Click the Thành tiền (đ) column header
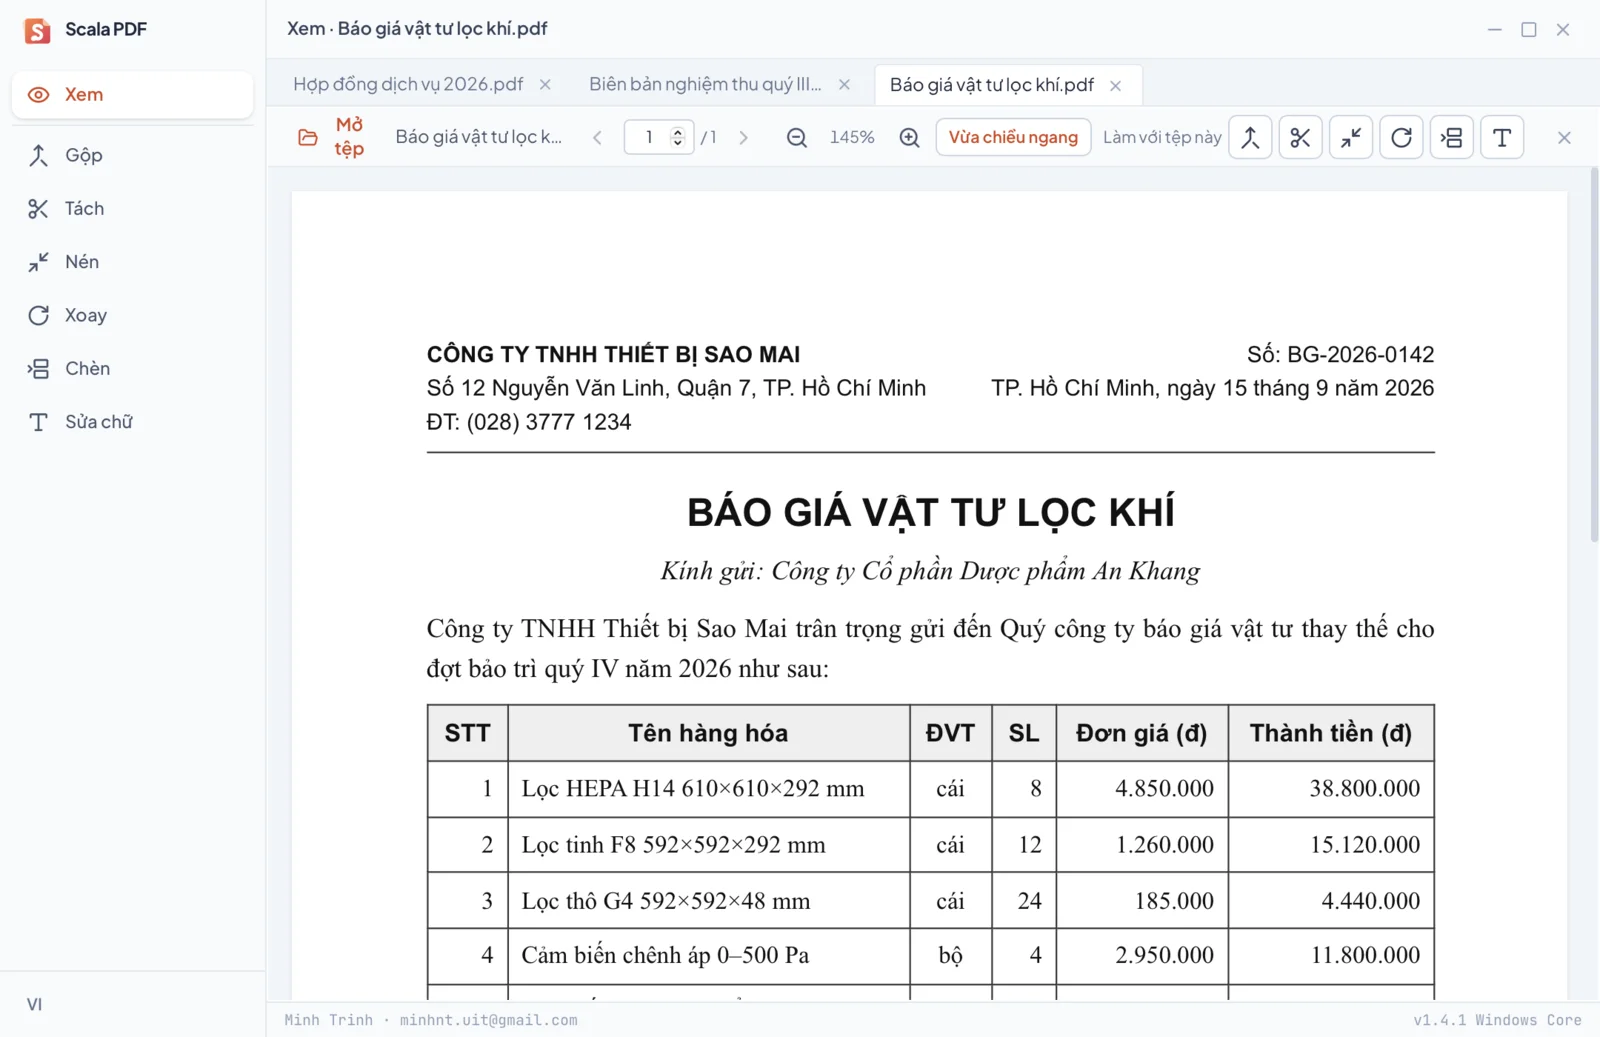 (x=1331, y=733)
